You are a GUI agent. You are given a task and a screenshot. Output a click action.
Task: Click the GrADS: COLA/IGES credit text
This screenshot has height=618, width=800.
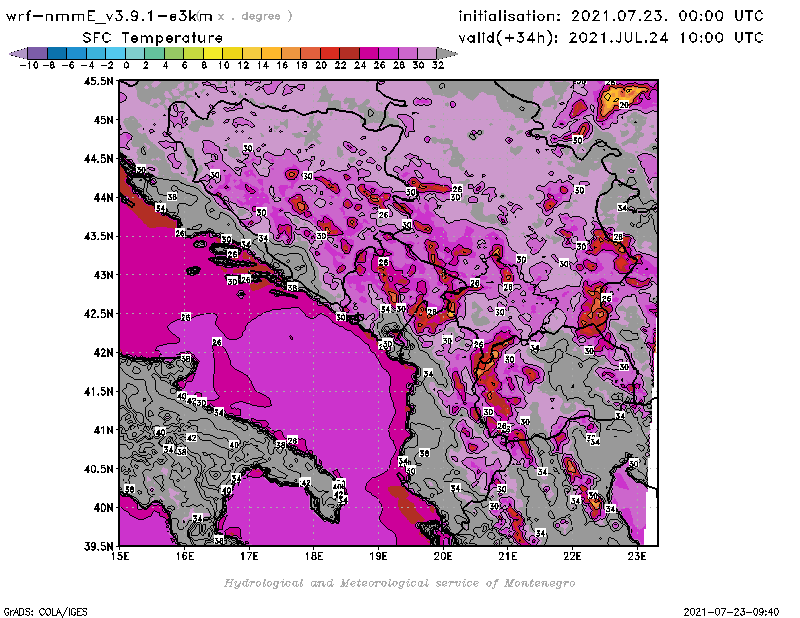point(45,612)
